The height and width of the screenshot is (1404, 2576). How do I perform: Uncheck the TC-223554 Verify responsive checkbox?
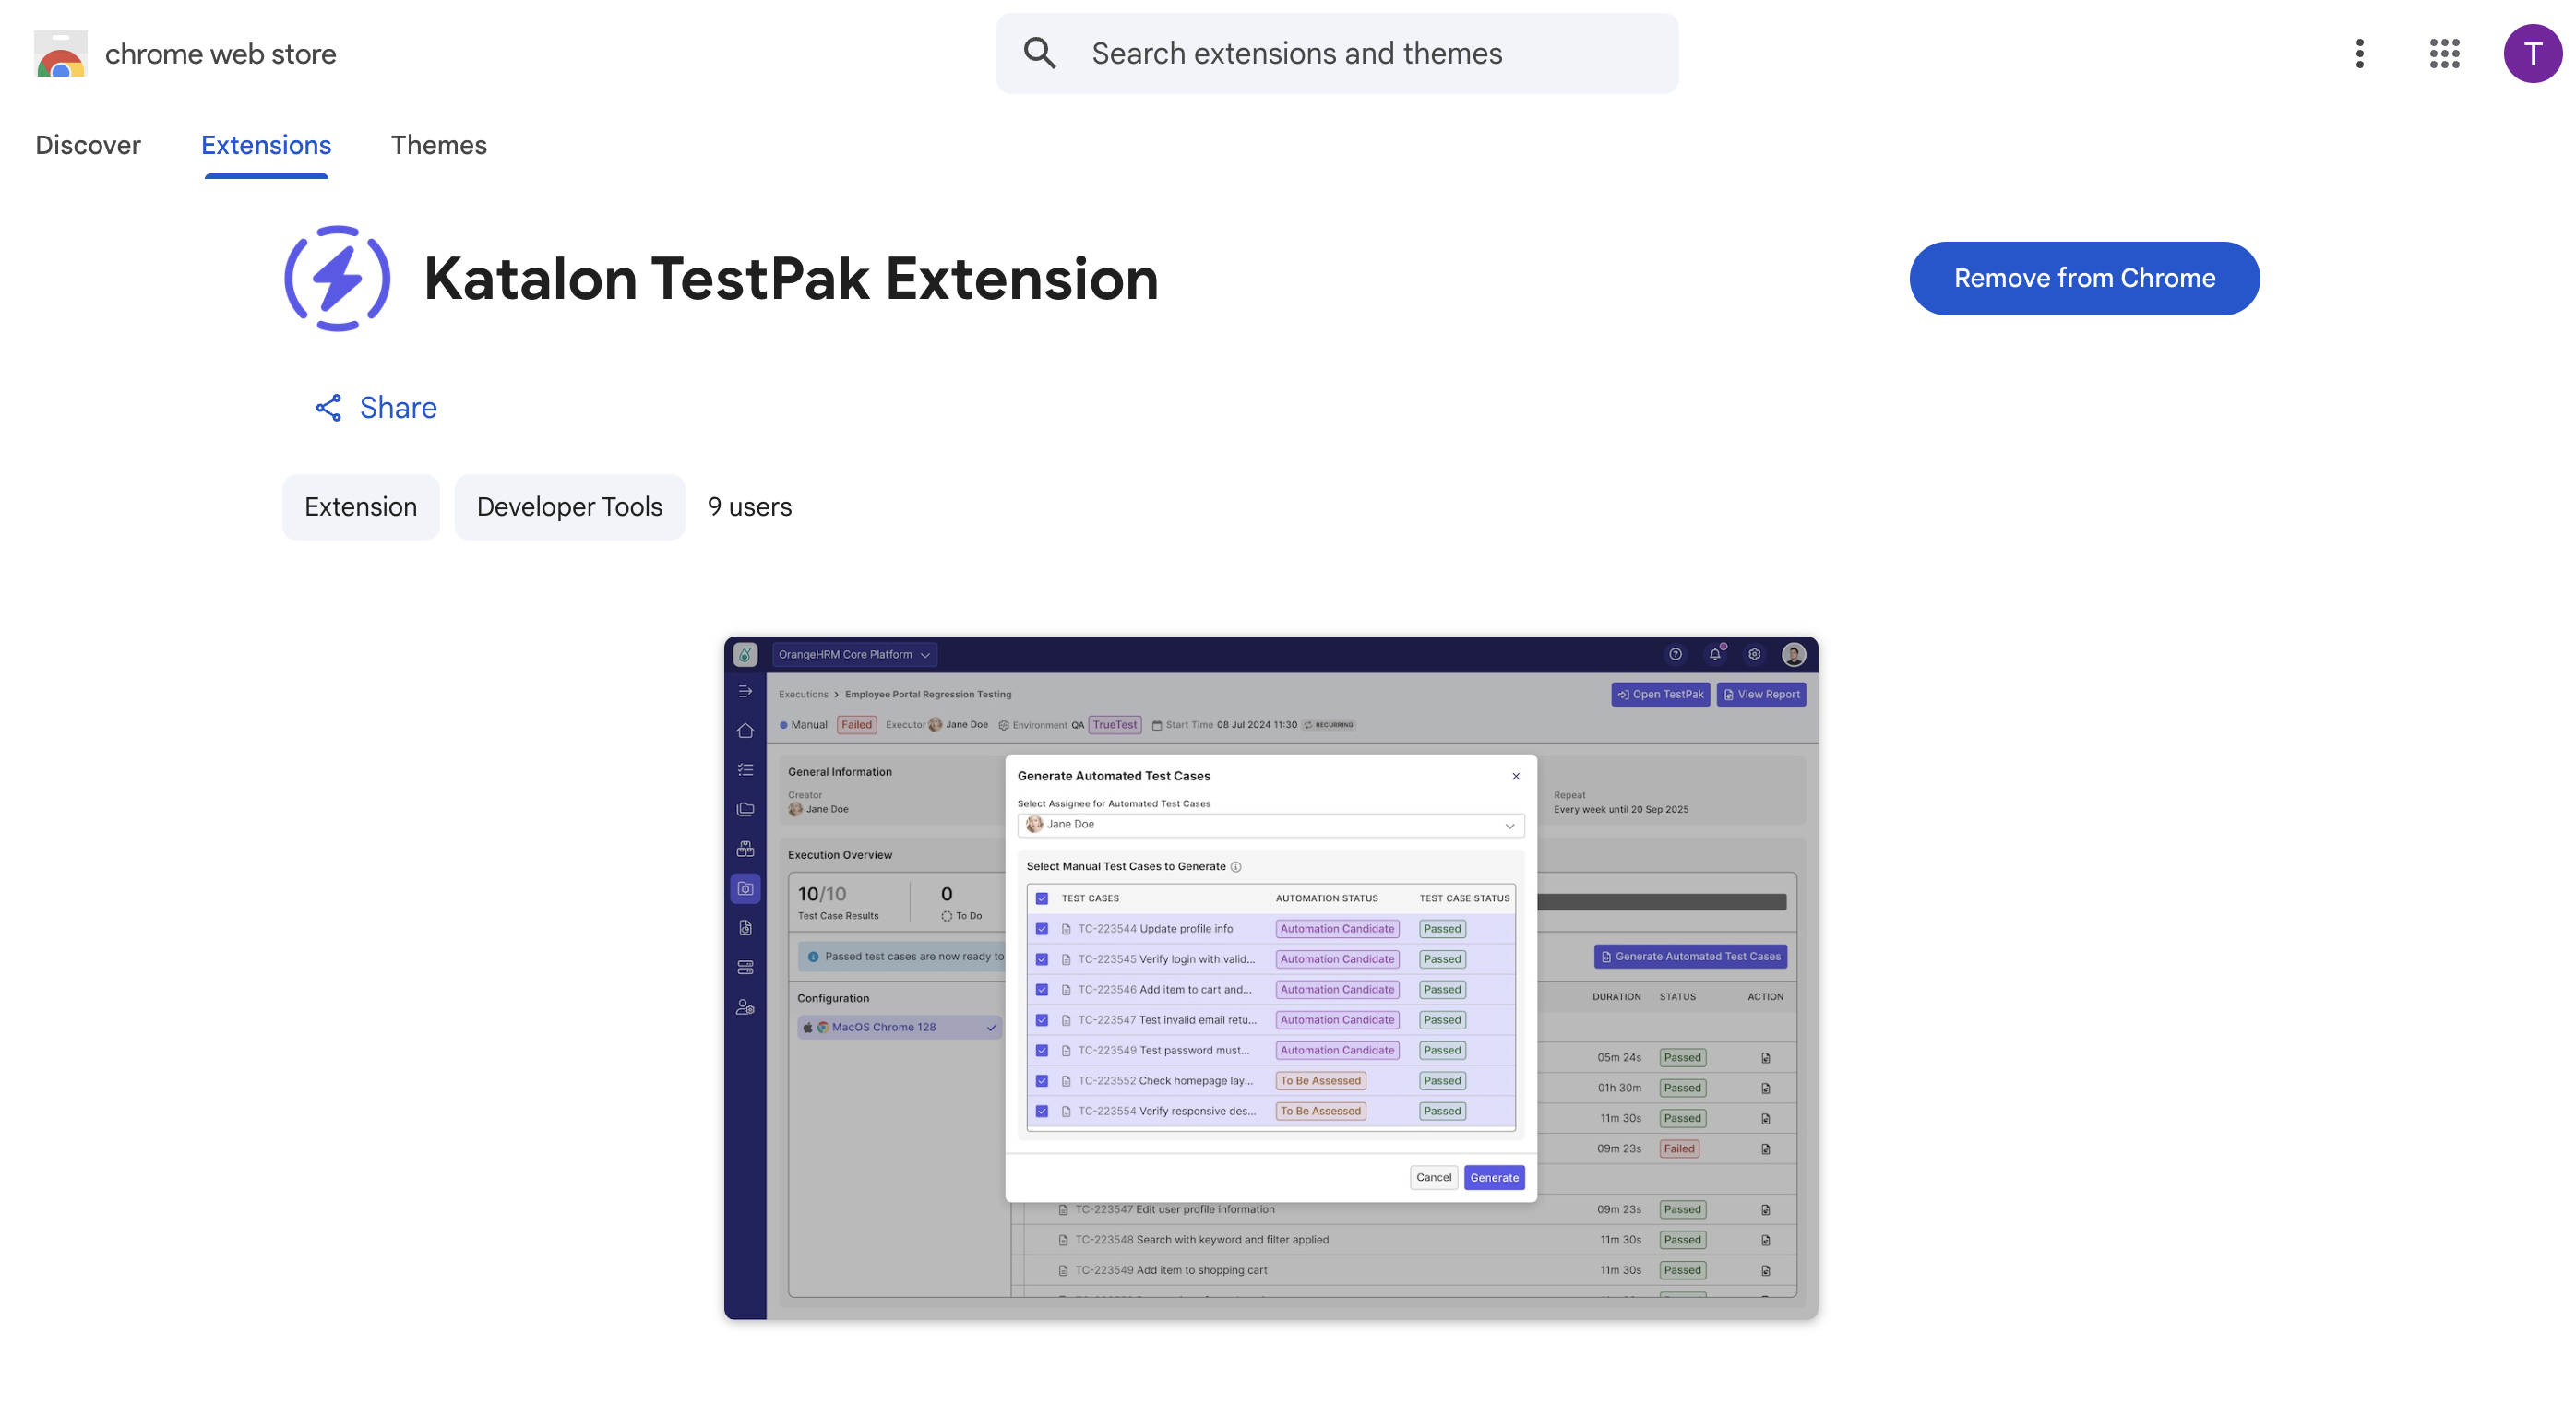click(1042, 1111)
